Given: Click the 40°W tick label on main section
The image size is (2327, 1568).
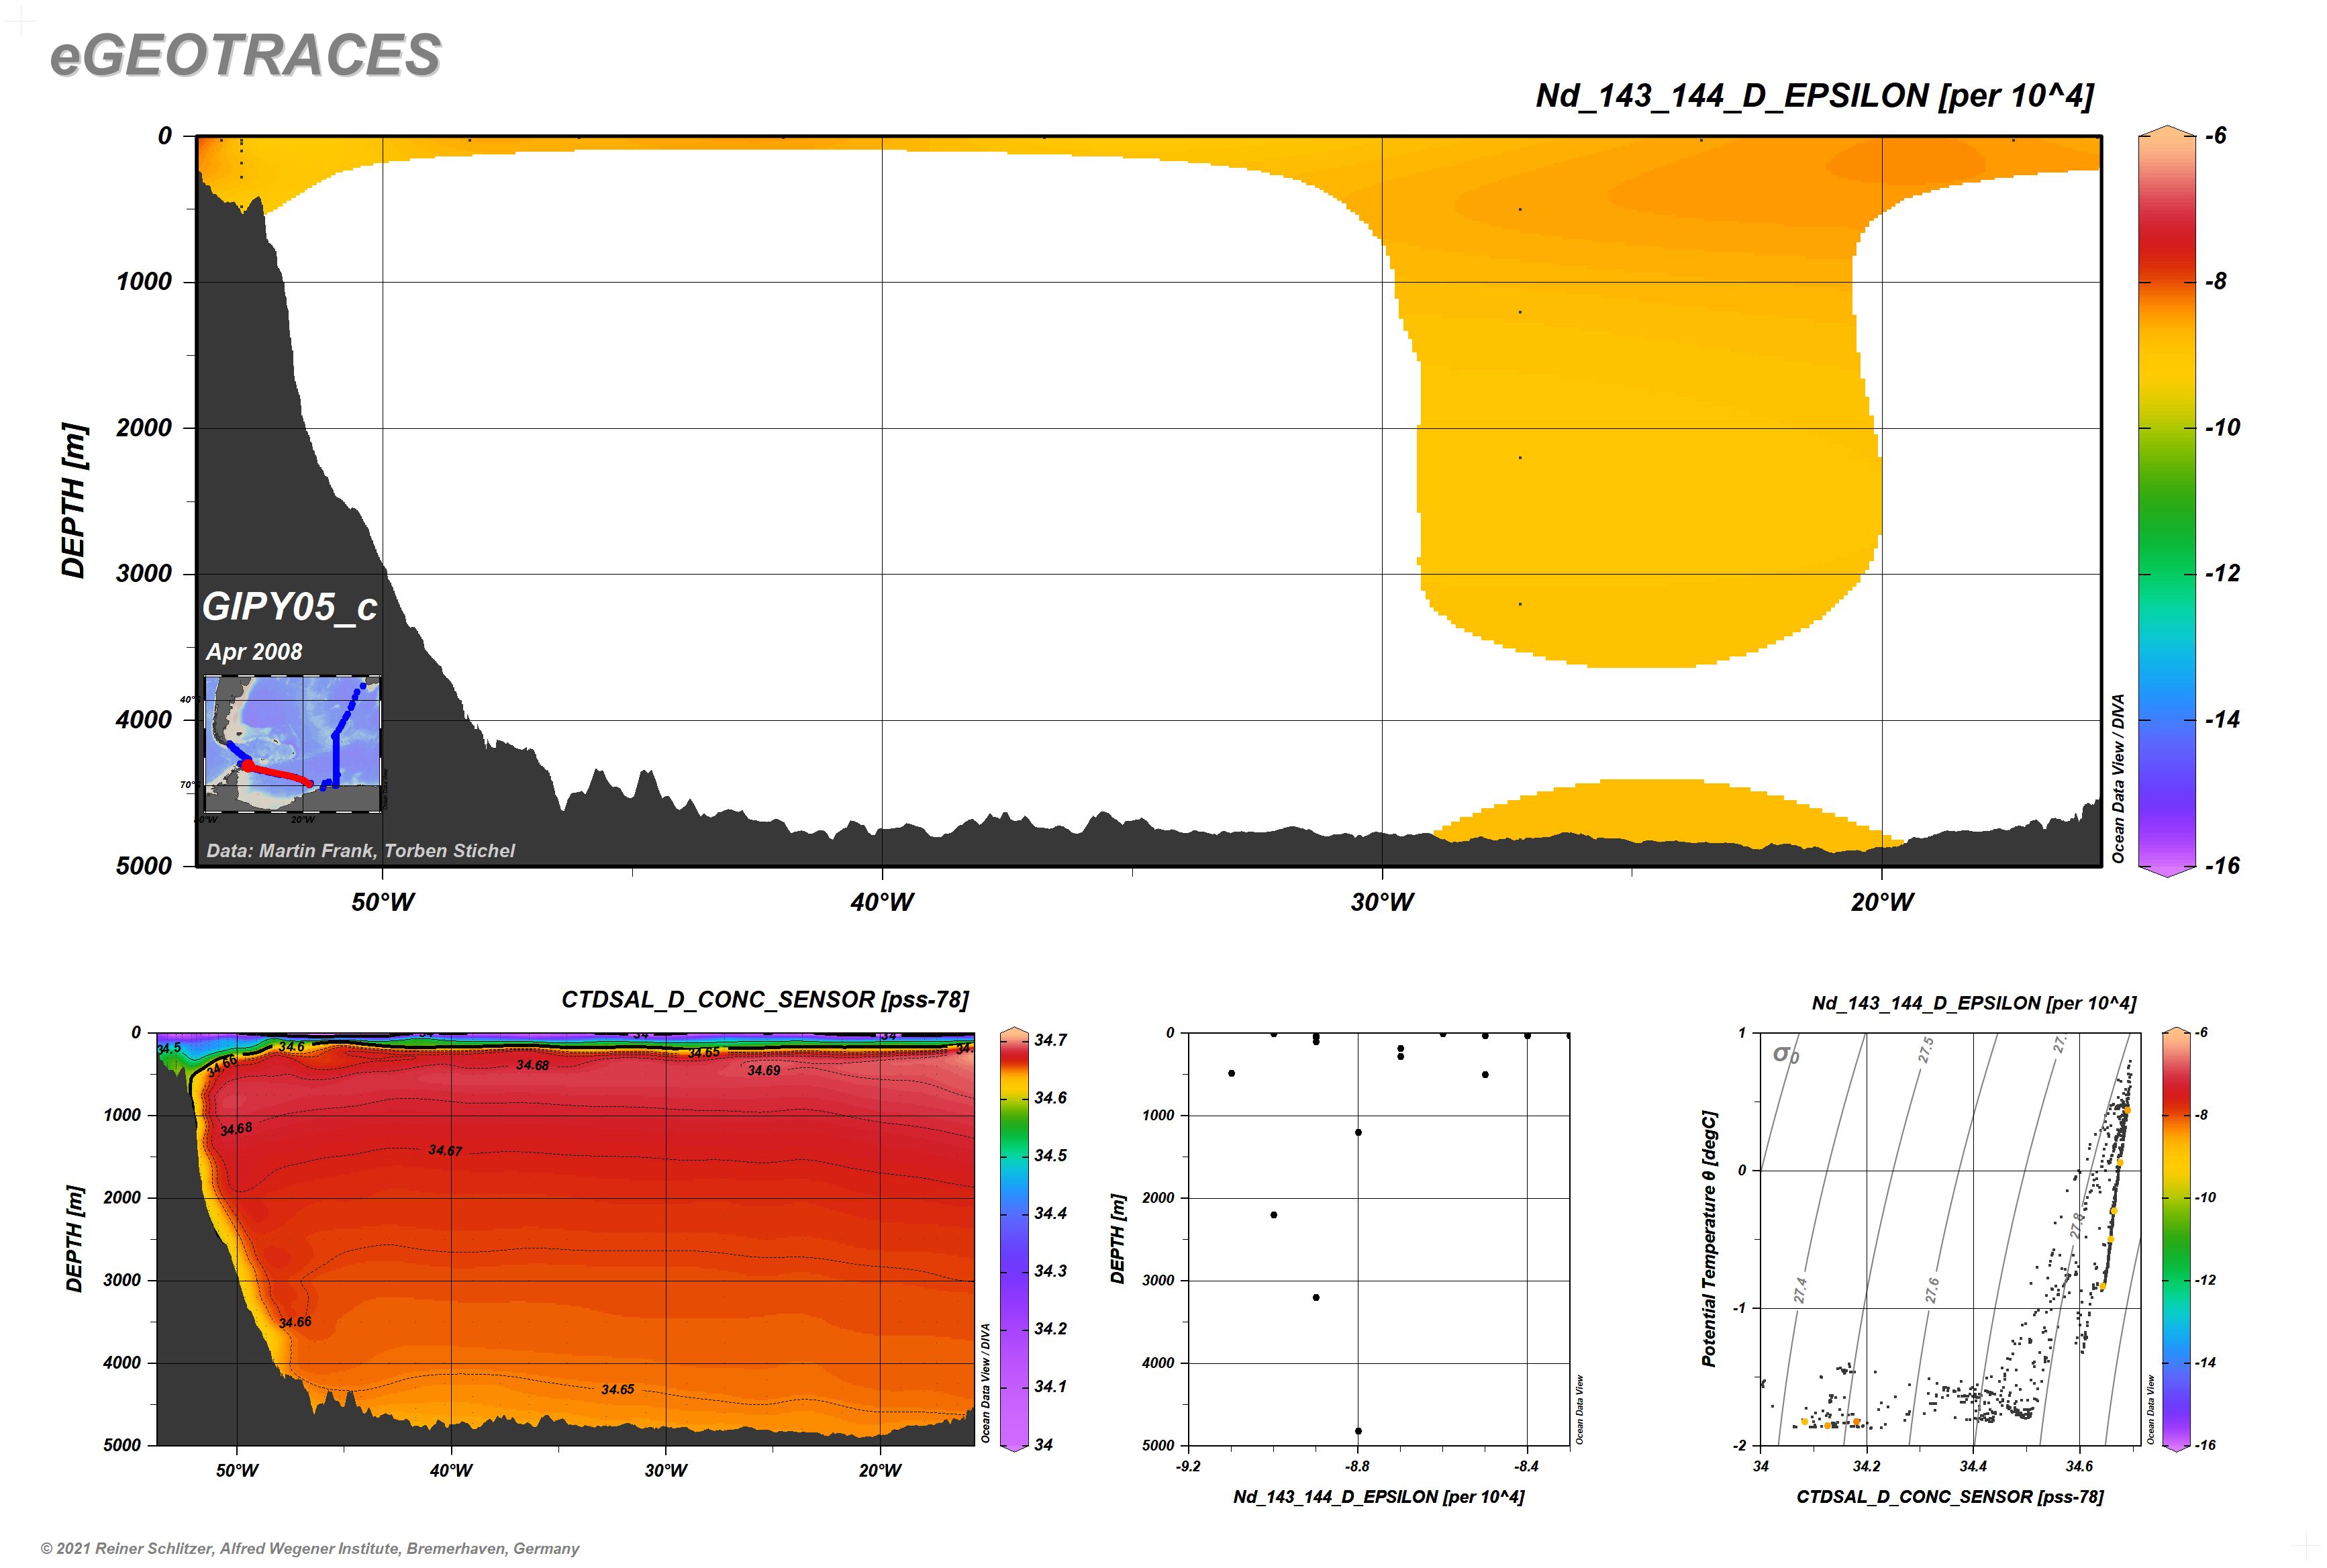Looking at the screenshot, I should [882, 903].
